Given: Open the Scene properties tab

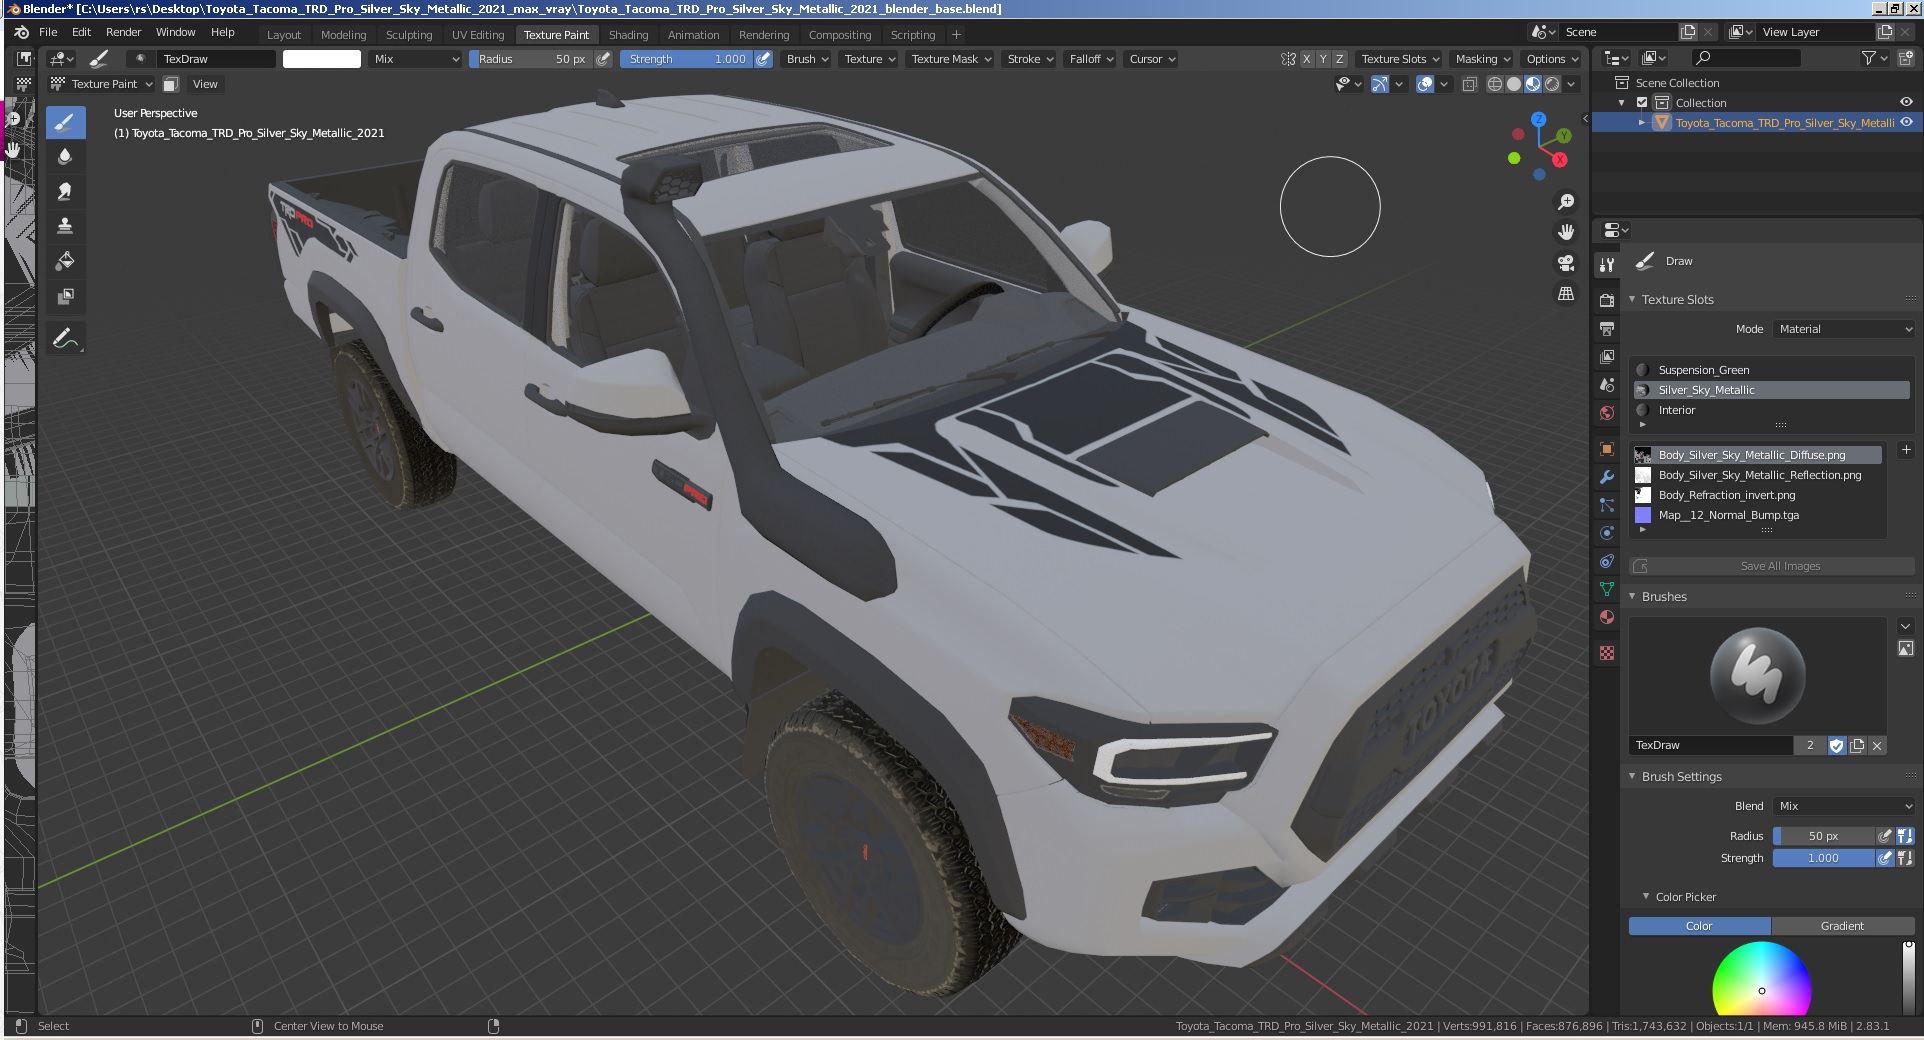Looking at the screenshot, I should click(x=1607, y=384).
